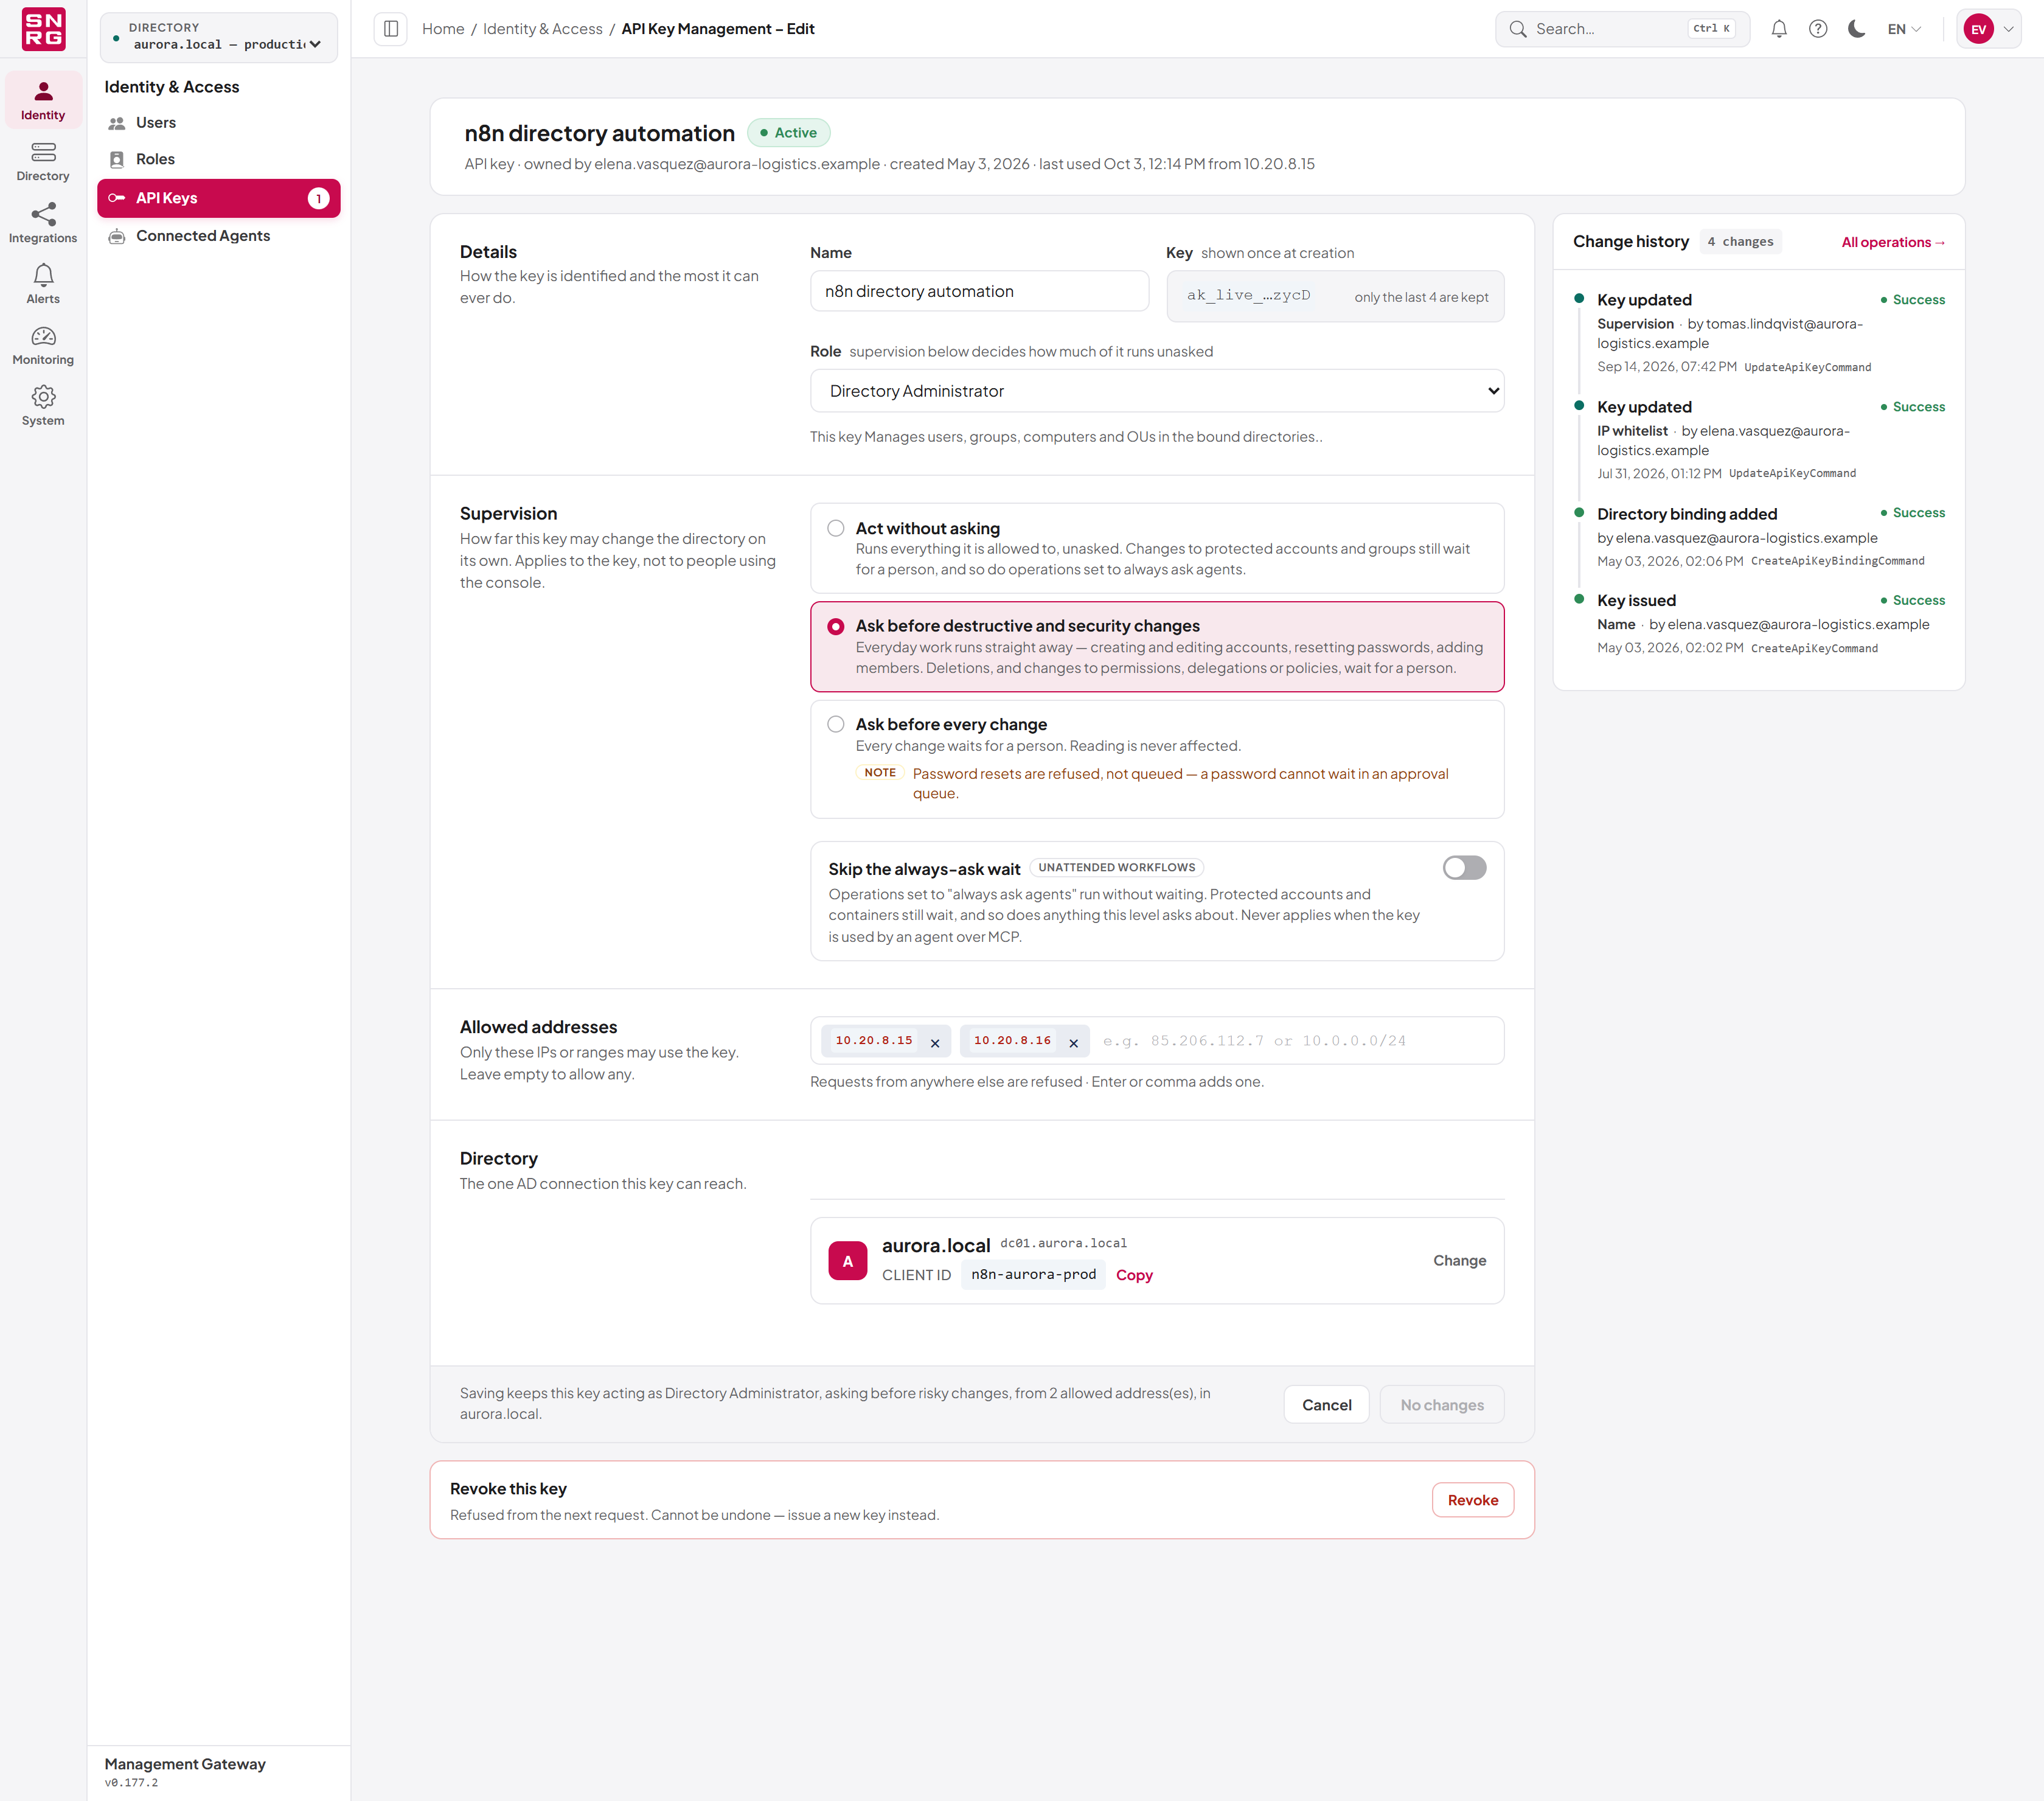Click the search magnifier icon
The width and height of the screenshot is (2044, 1801).
point(1517,29)
